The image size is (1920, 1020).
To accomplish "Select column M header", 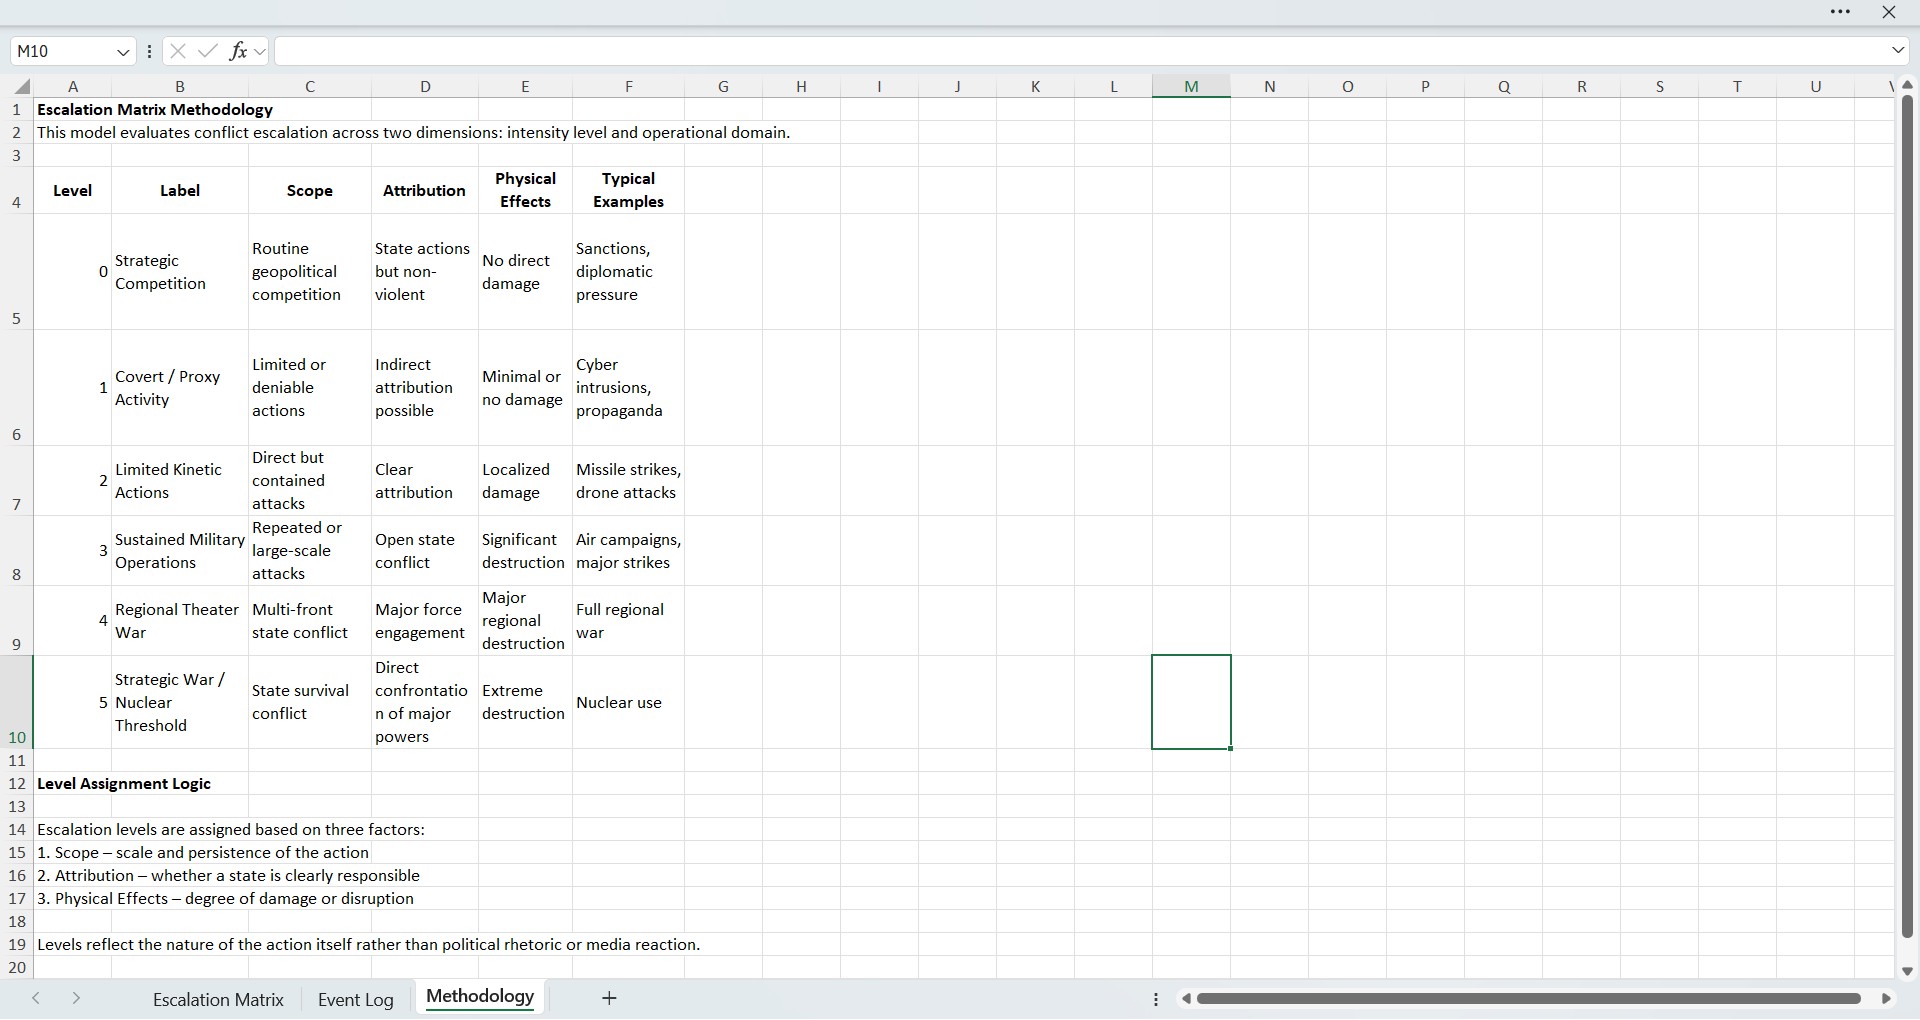I will pyautogui.click(x=1191, y=87).
